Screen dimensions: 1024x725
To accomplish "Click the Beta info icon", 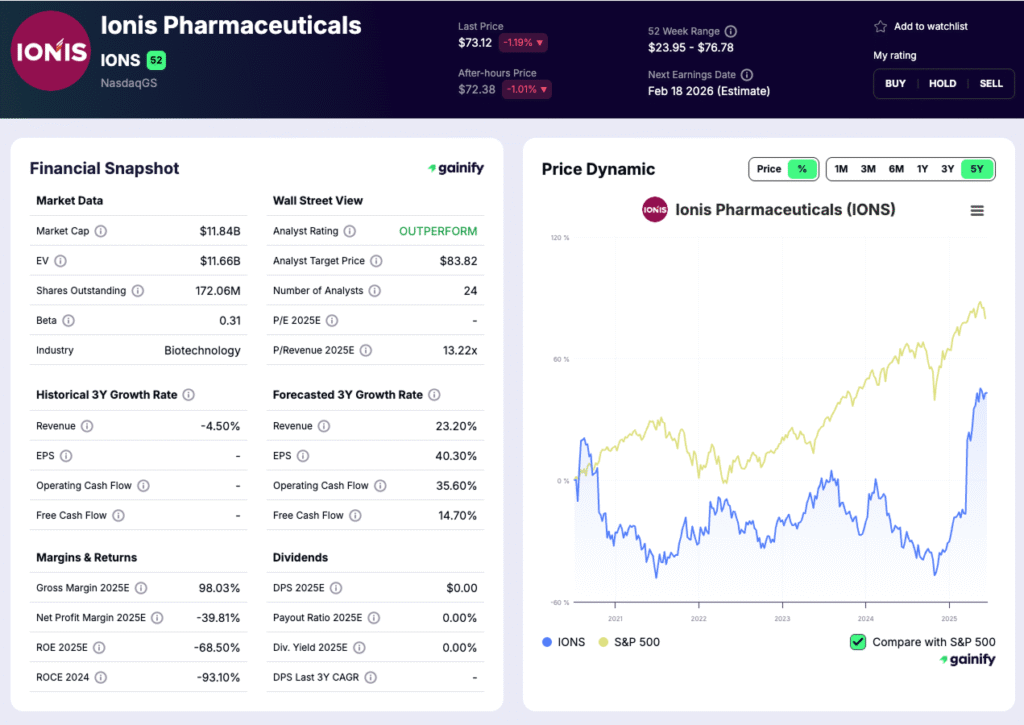I will (x=69, y=321).
